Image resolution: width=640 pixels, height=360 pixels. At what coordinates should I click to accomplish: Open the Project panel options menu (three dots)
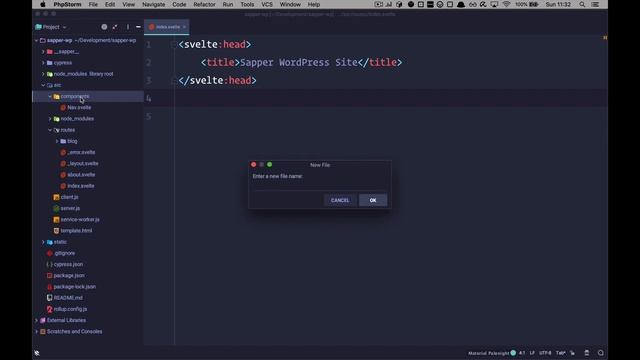click(x=128, y=27)
